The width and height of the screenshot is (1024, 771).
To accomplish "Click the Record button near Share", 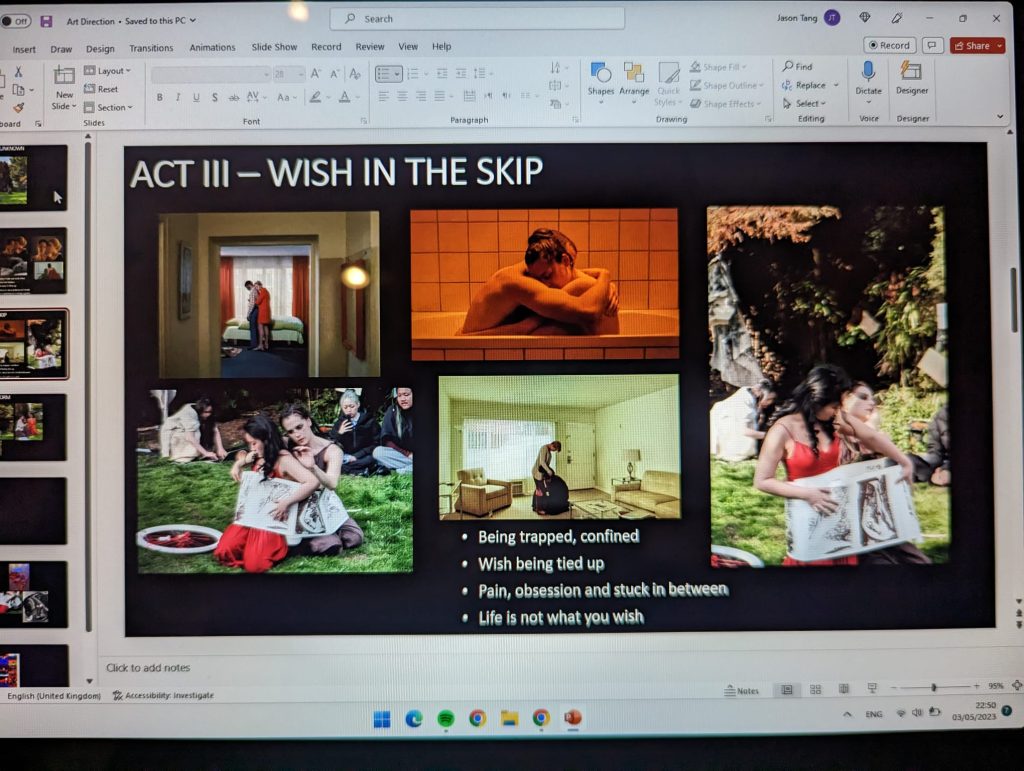I will tap(889, 45).
